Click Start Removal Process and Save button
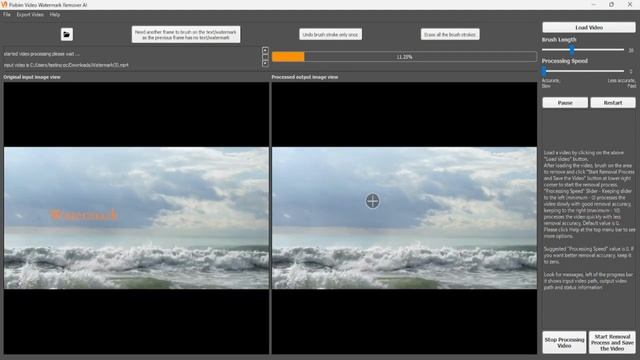This screenshot has width=640, height=360. (x=612, y=342)
